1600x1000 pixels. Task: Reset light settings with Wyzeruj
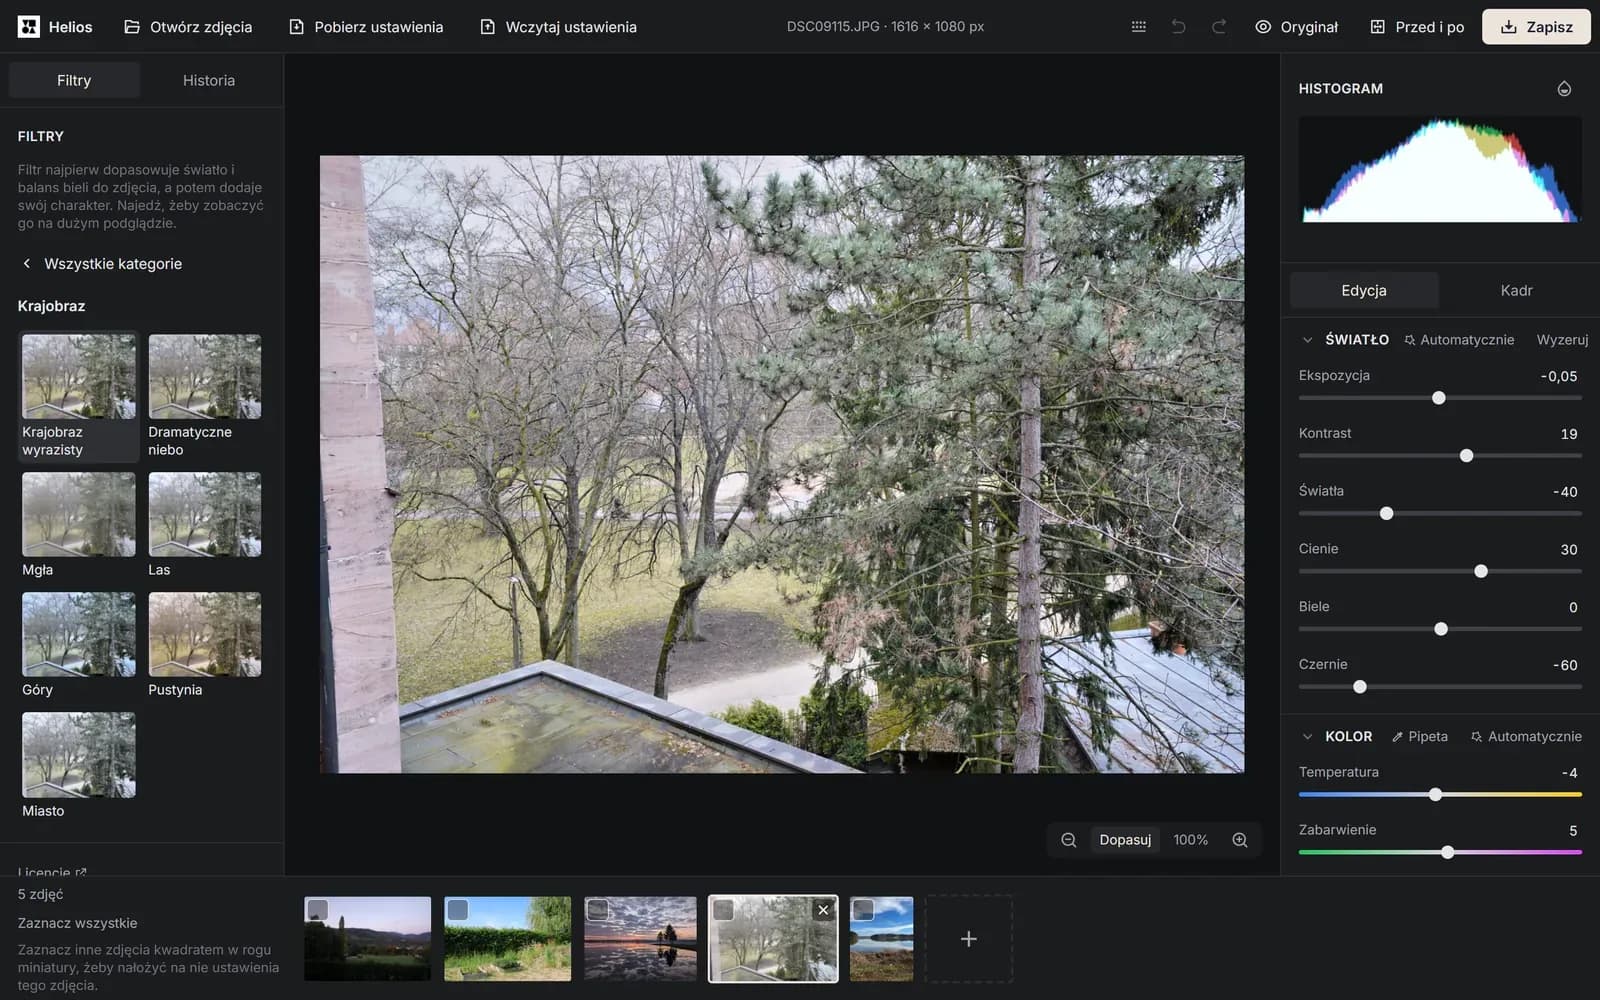(1562, 340)
